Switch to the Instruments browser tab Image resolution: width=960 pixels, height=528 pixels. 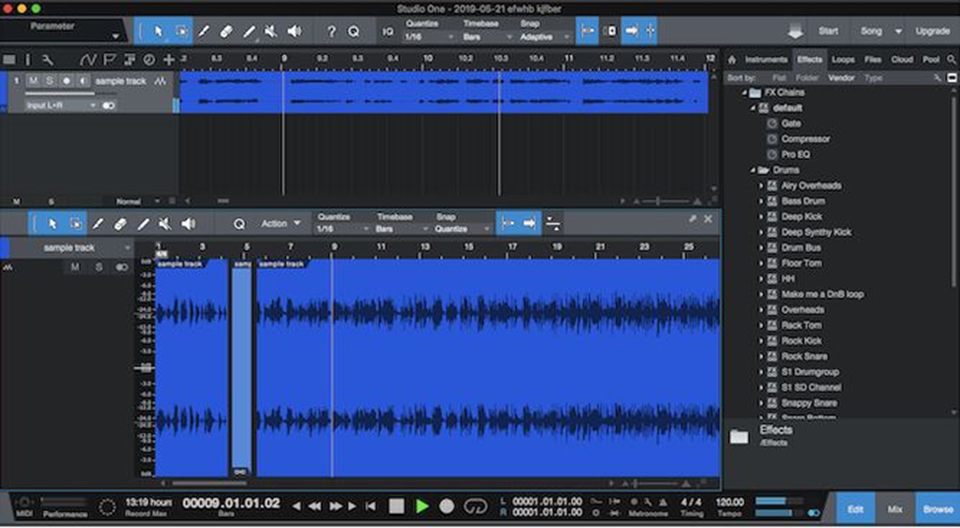tap(765, 59)
